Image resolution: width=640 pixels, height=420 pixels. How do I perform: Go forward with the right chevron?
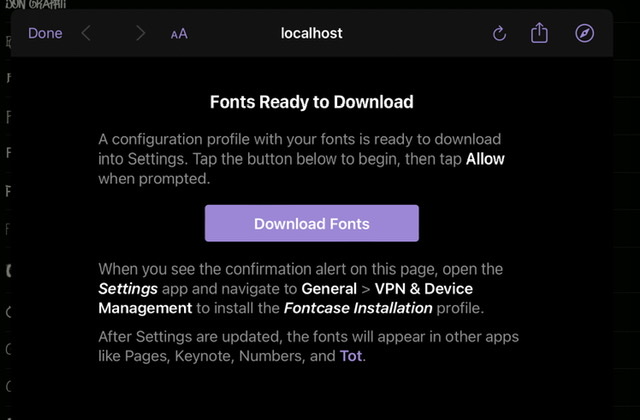click(140, 33)
